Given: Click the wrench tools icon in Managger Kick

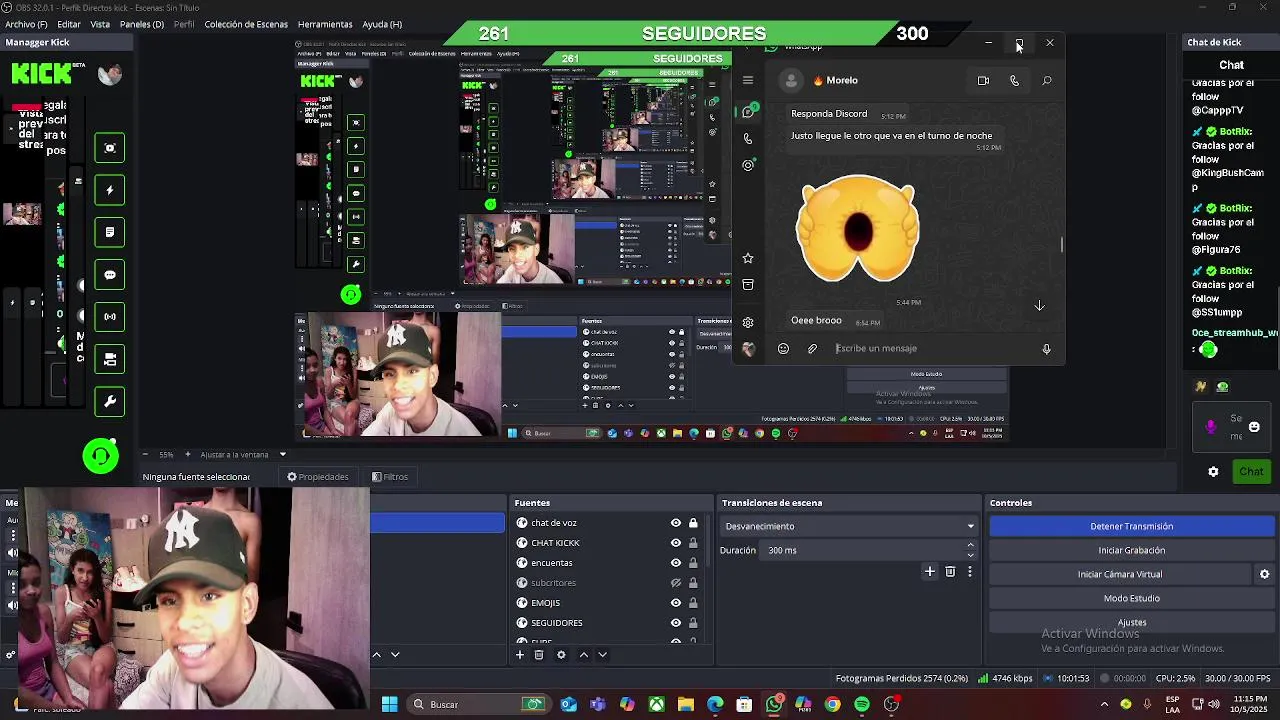Looking at the screenshot, I should click(110, 402).
